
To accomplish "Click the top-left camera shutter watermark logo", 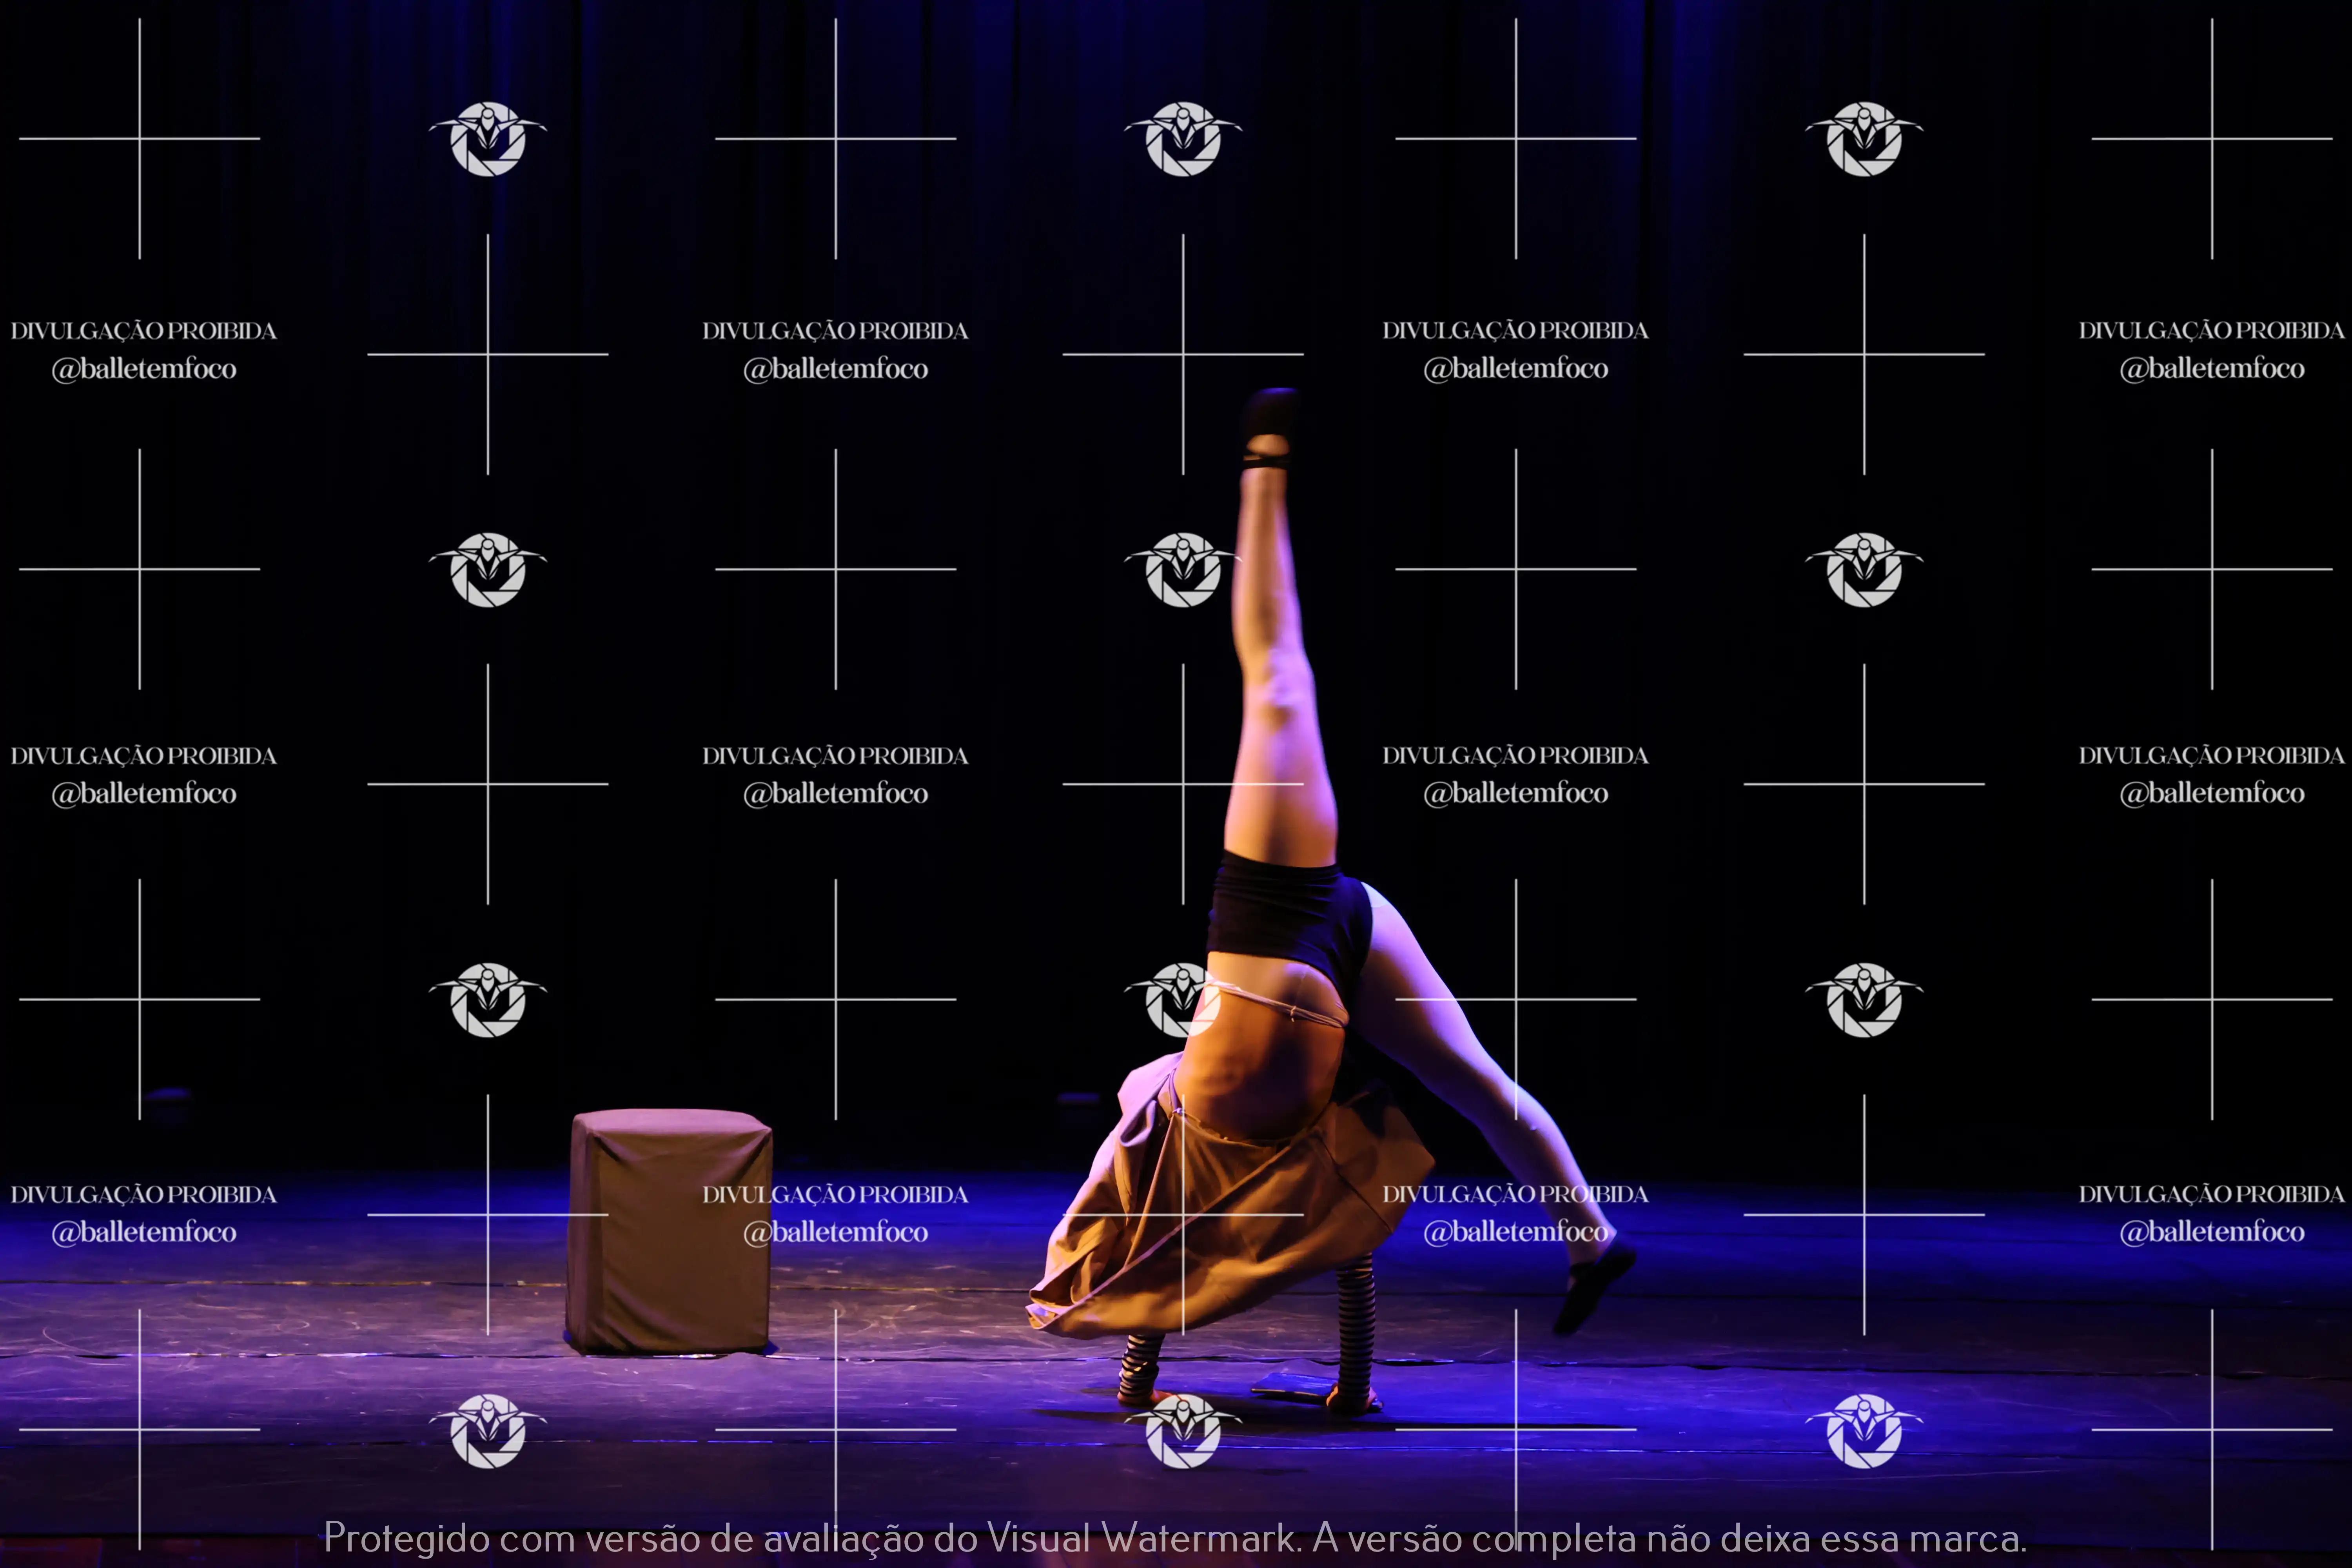I will point(488,139).
